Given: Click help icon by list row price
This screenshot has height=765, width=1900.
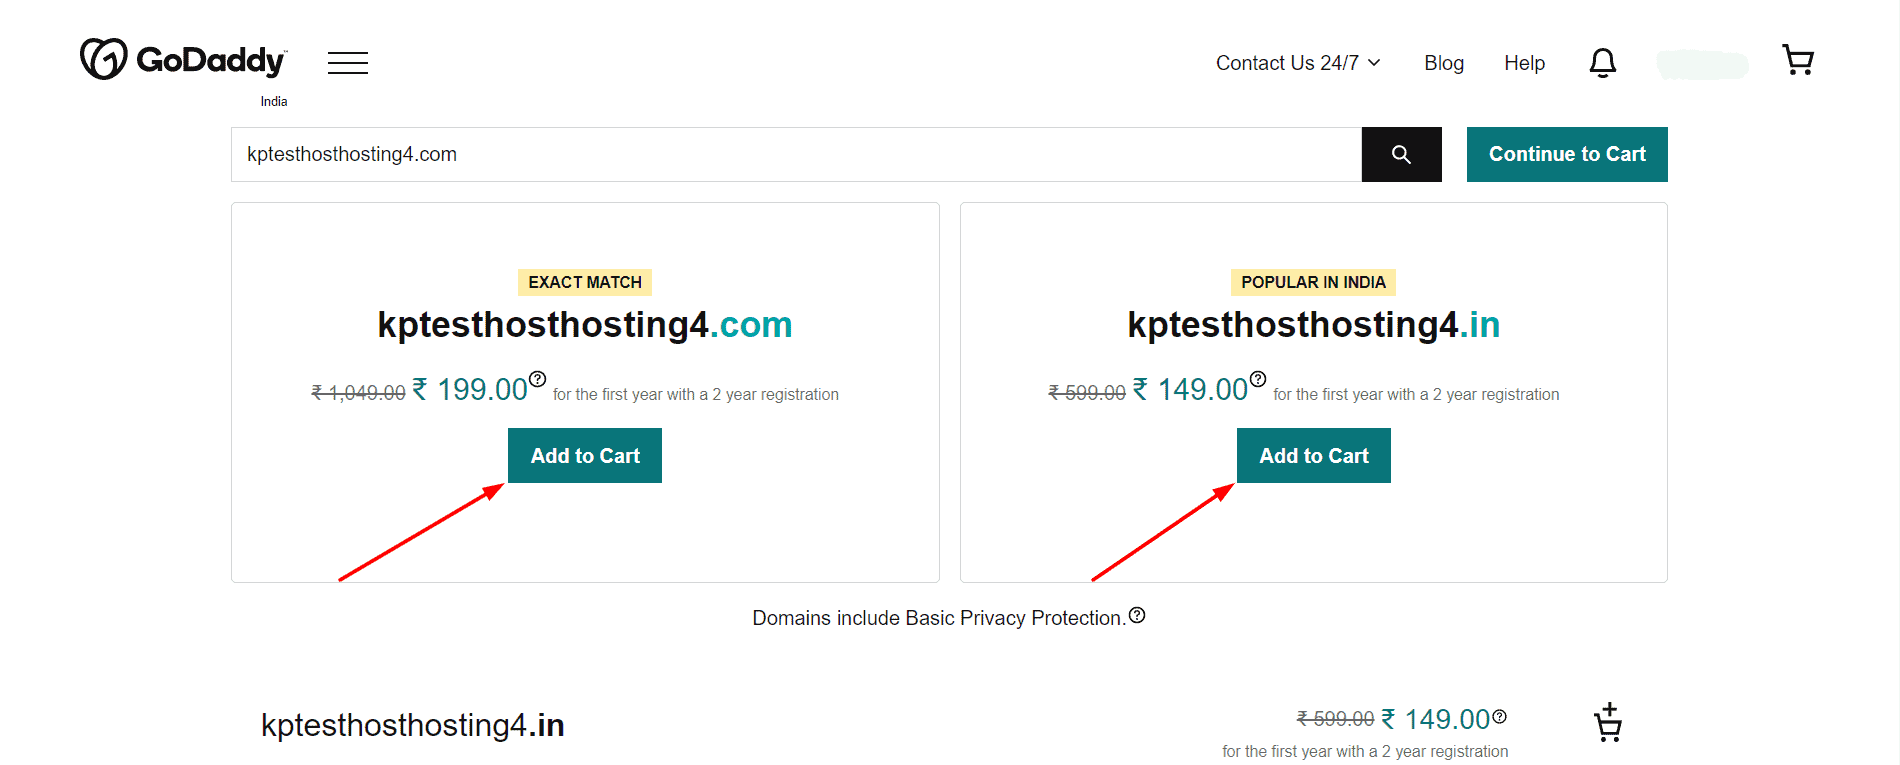Looking at the screenshot, I should tap(1499, 716).
